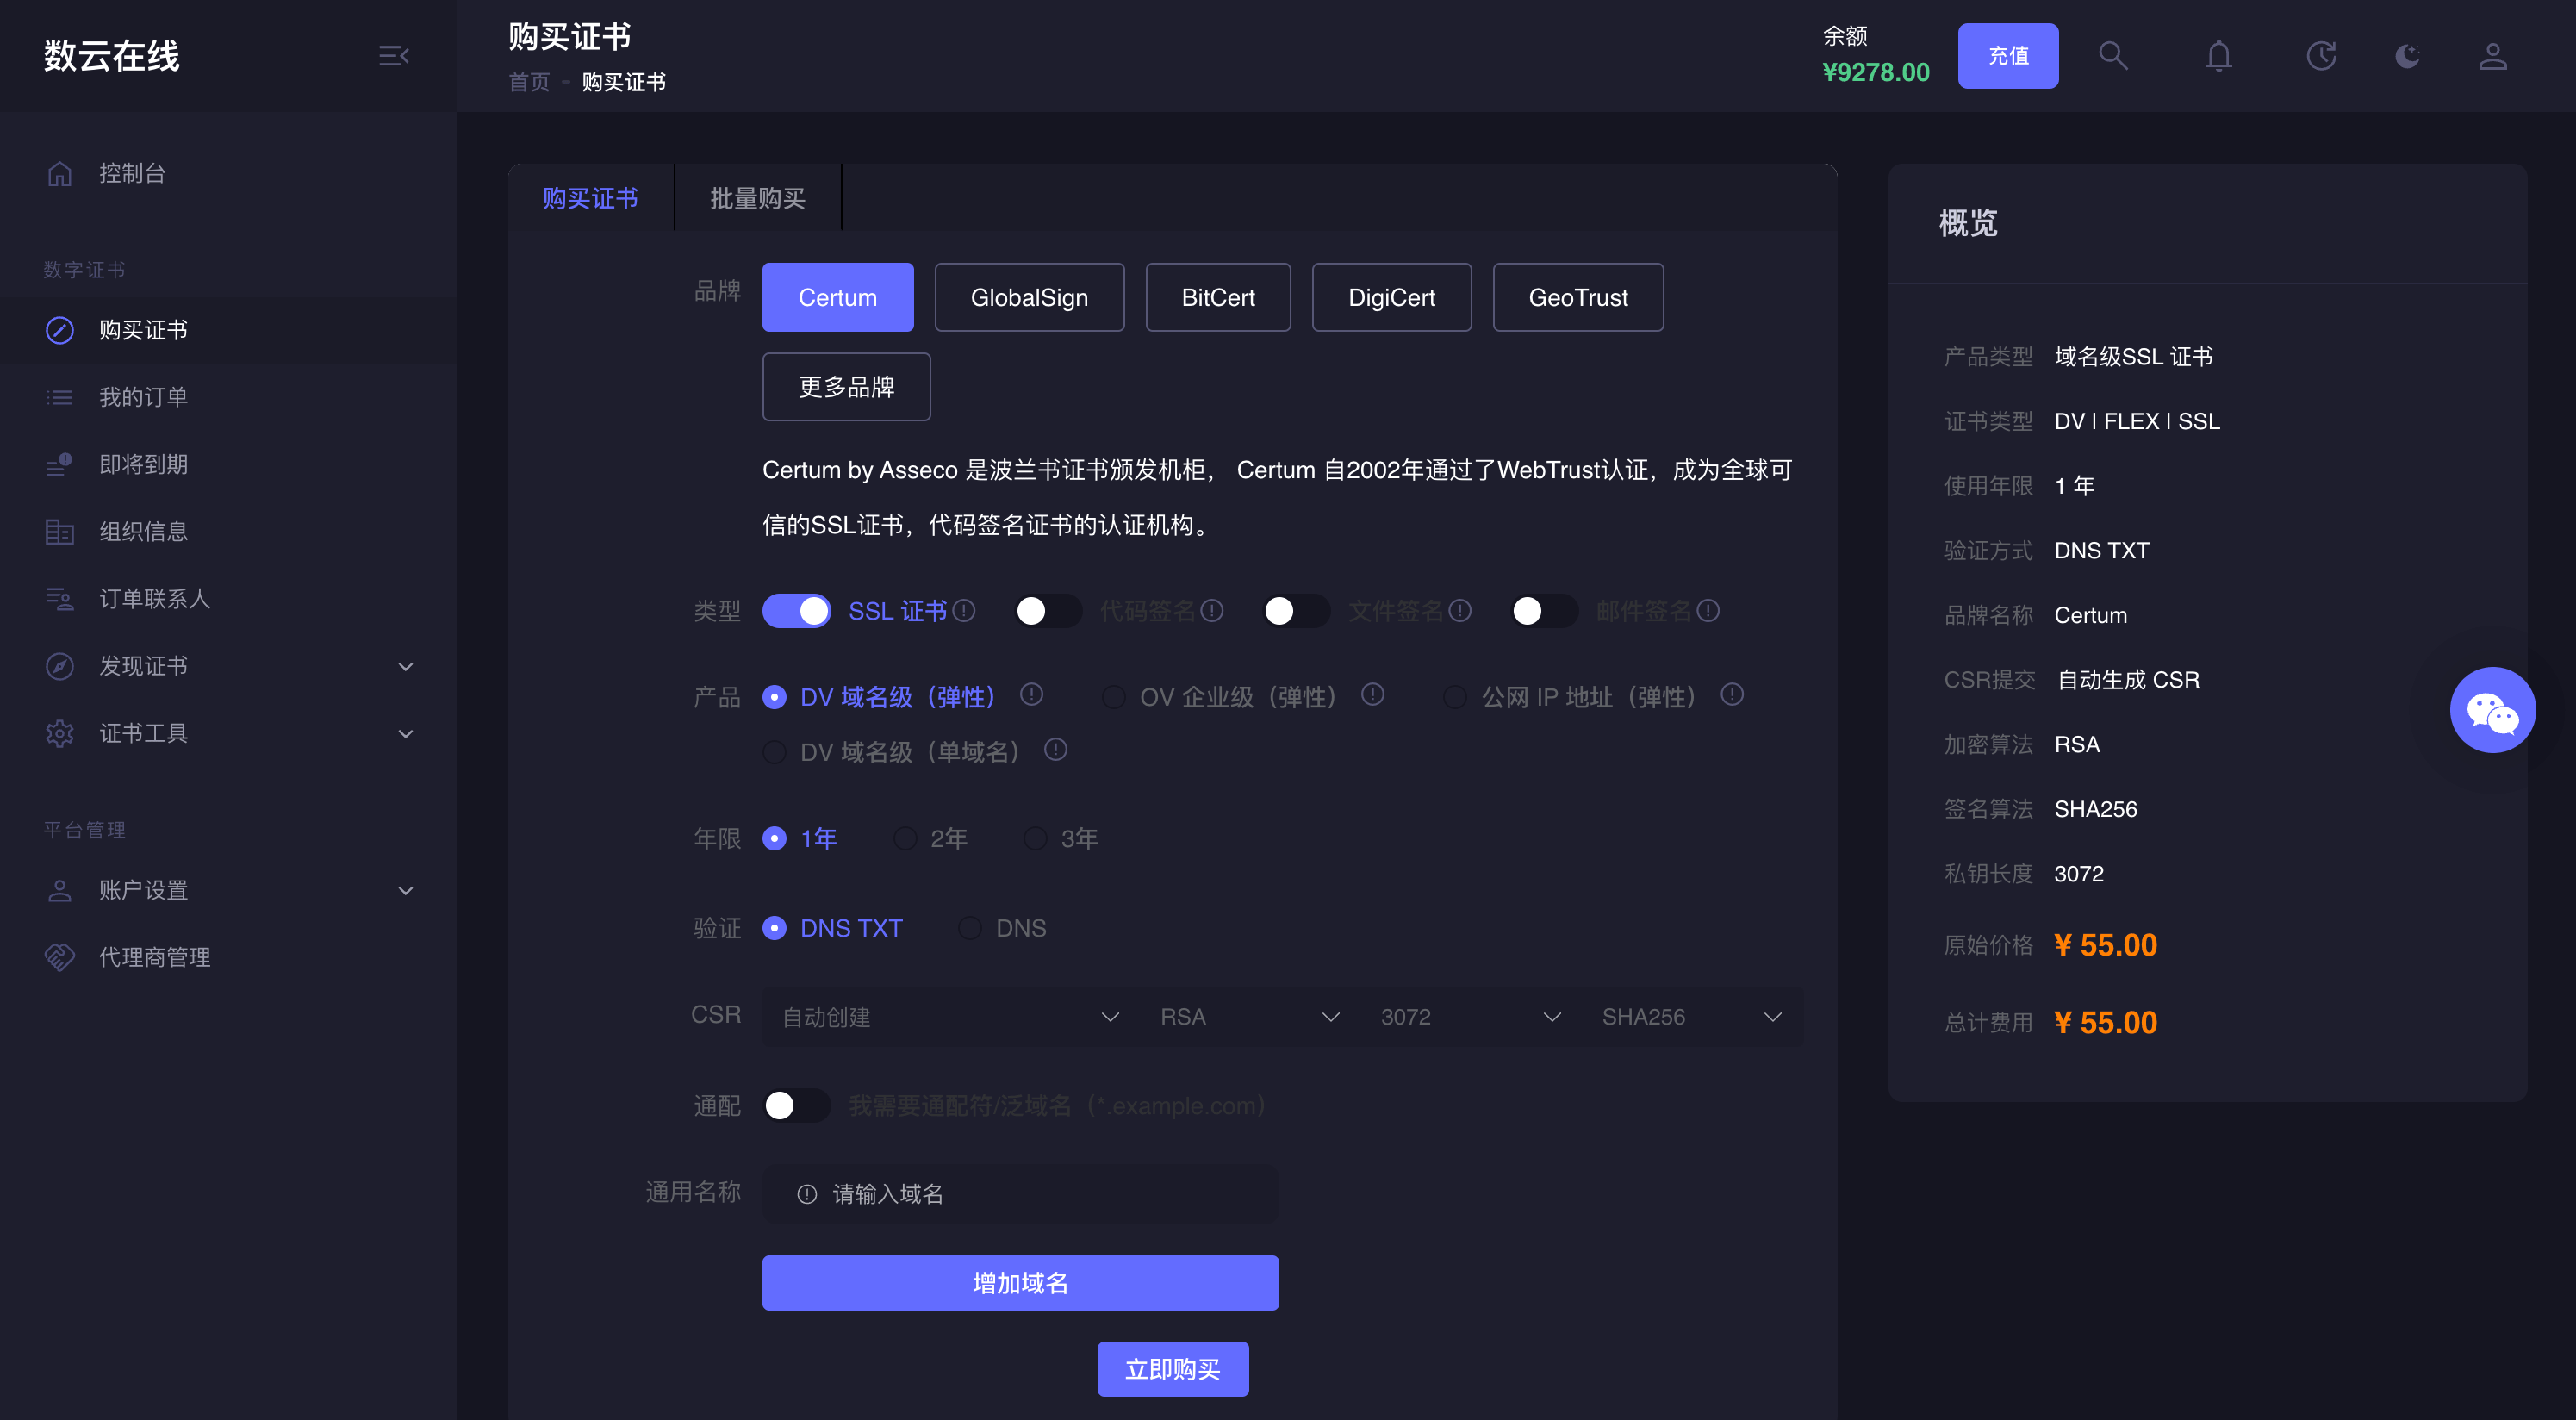2576x1420 pixels.
Task: Switch to the 批量购买 tab
Action: coord(757,198)
